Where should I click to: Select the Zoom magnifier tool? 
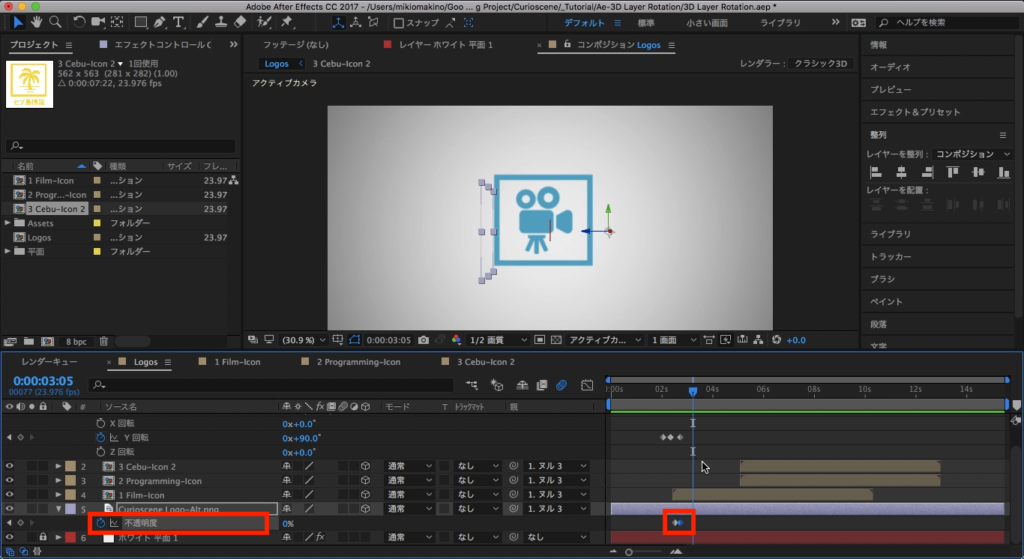[54, 22]
